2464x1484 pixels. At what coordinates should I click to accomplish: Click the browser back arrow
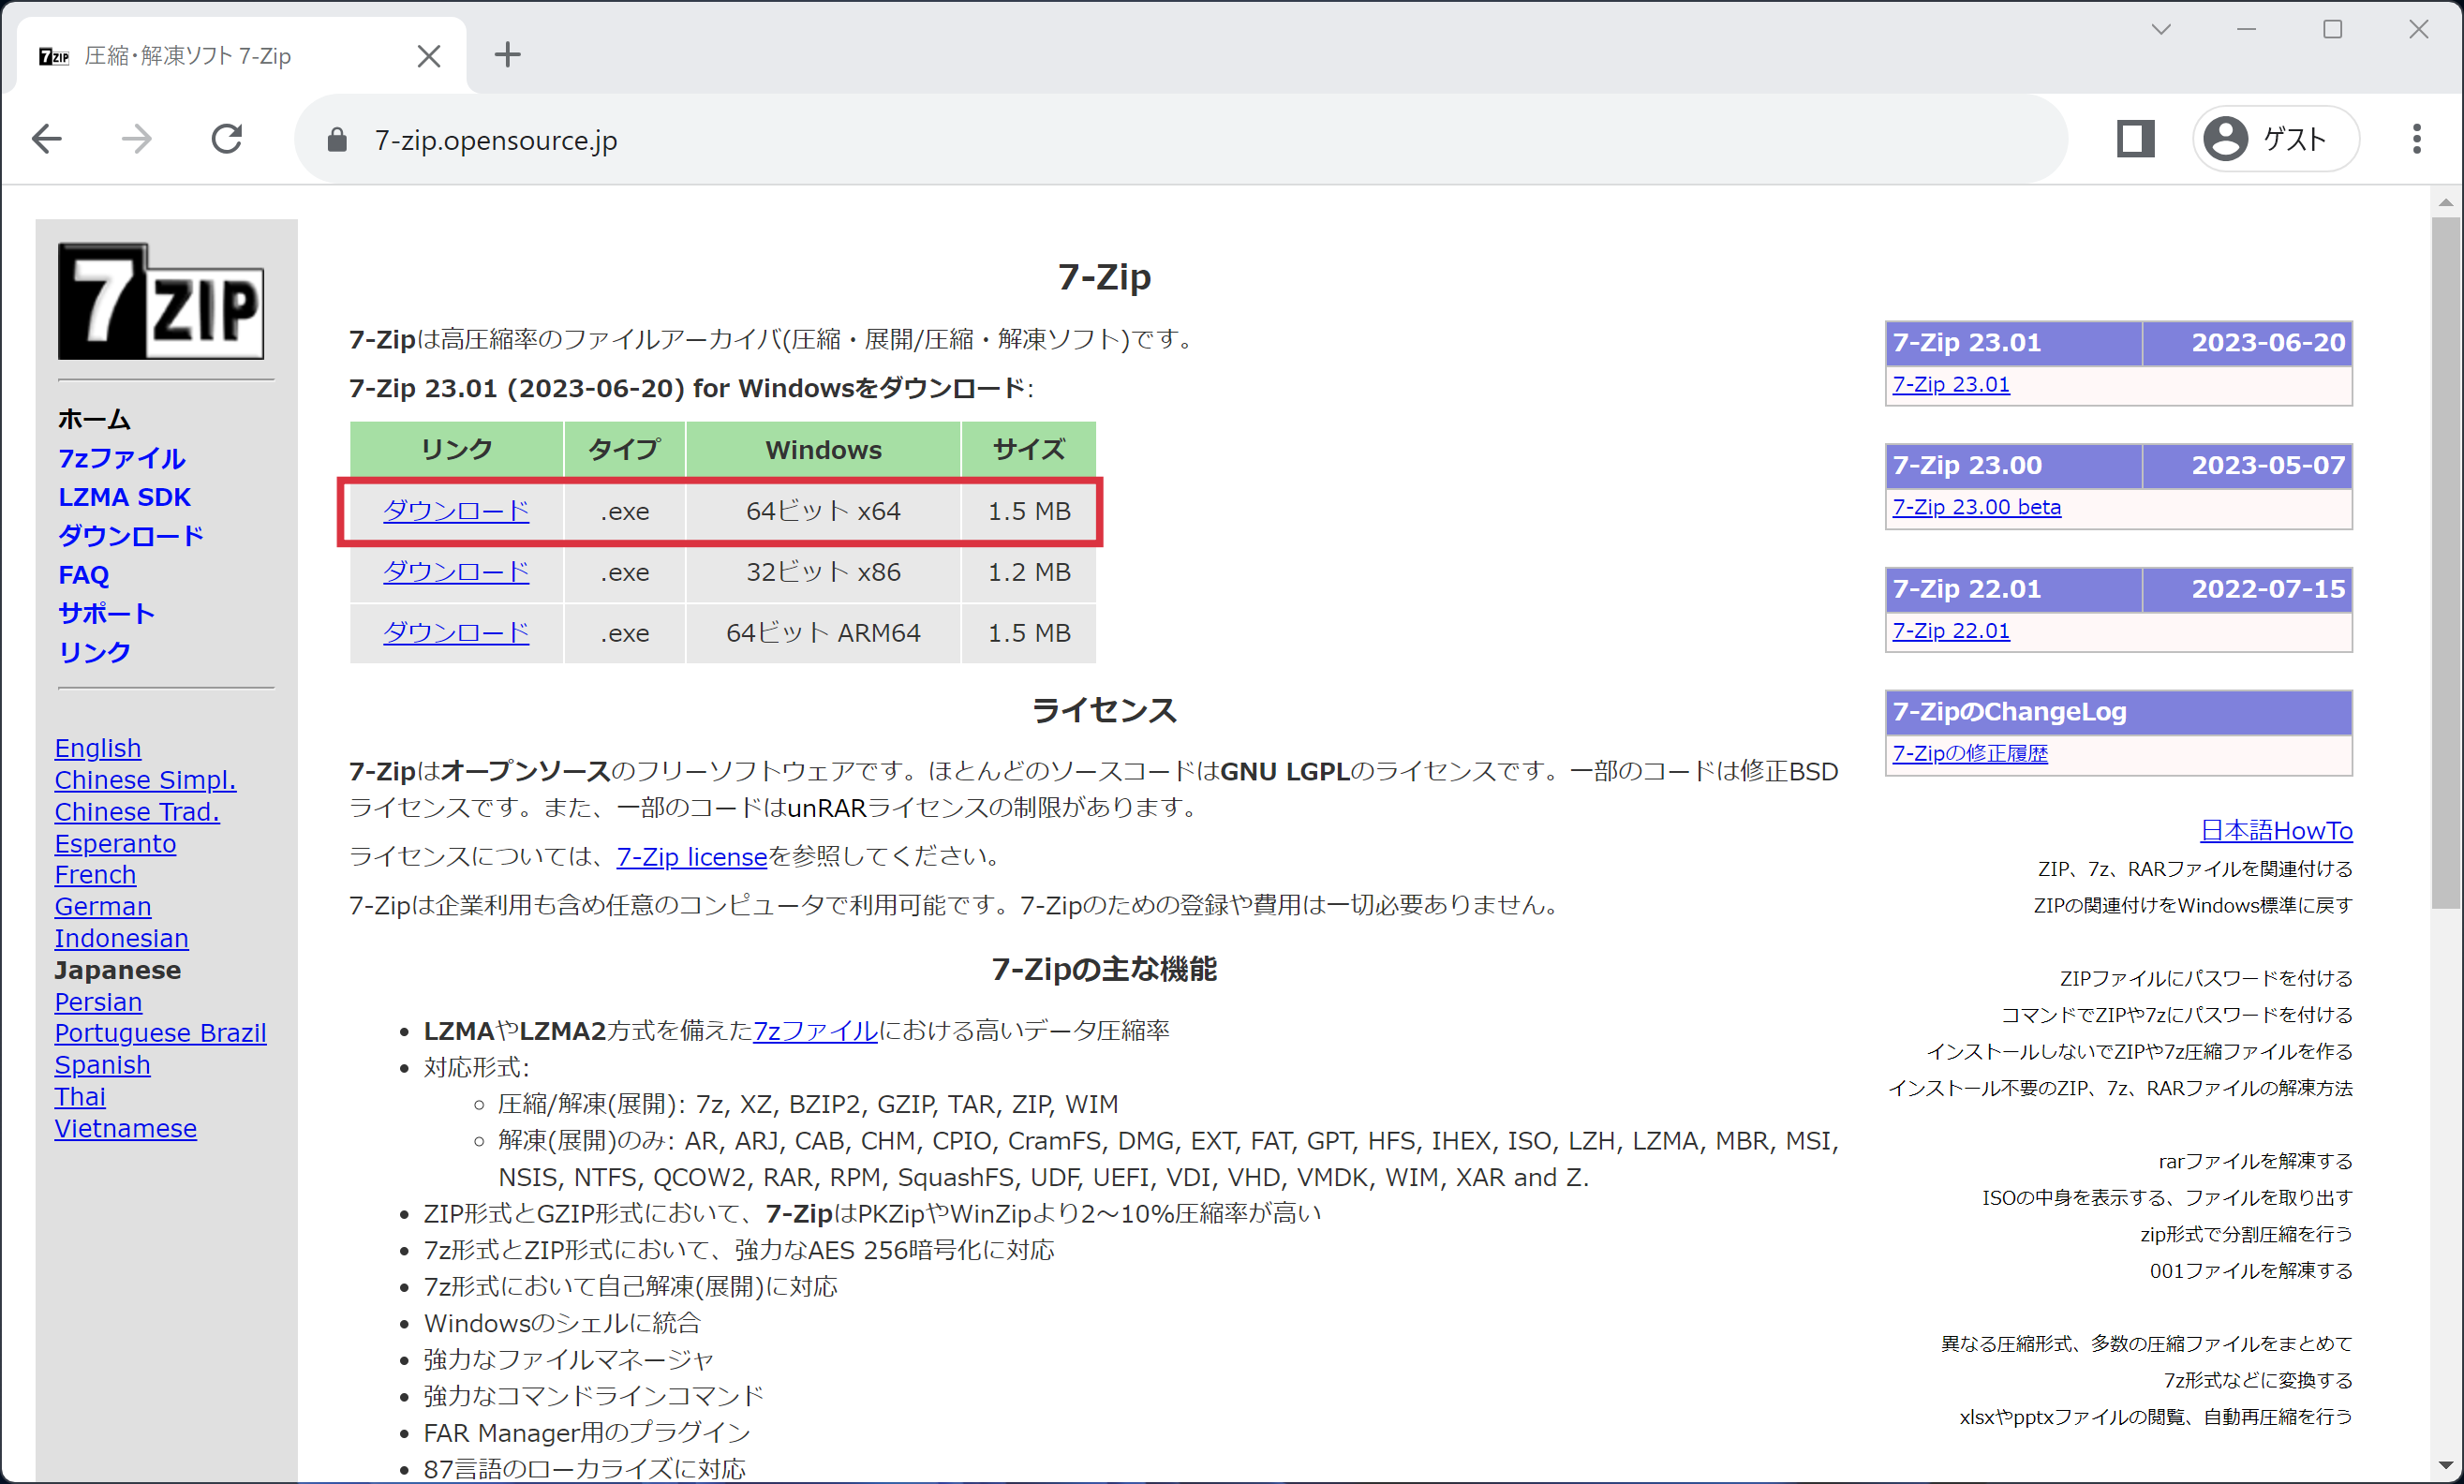click(x=47, y=139)
